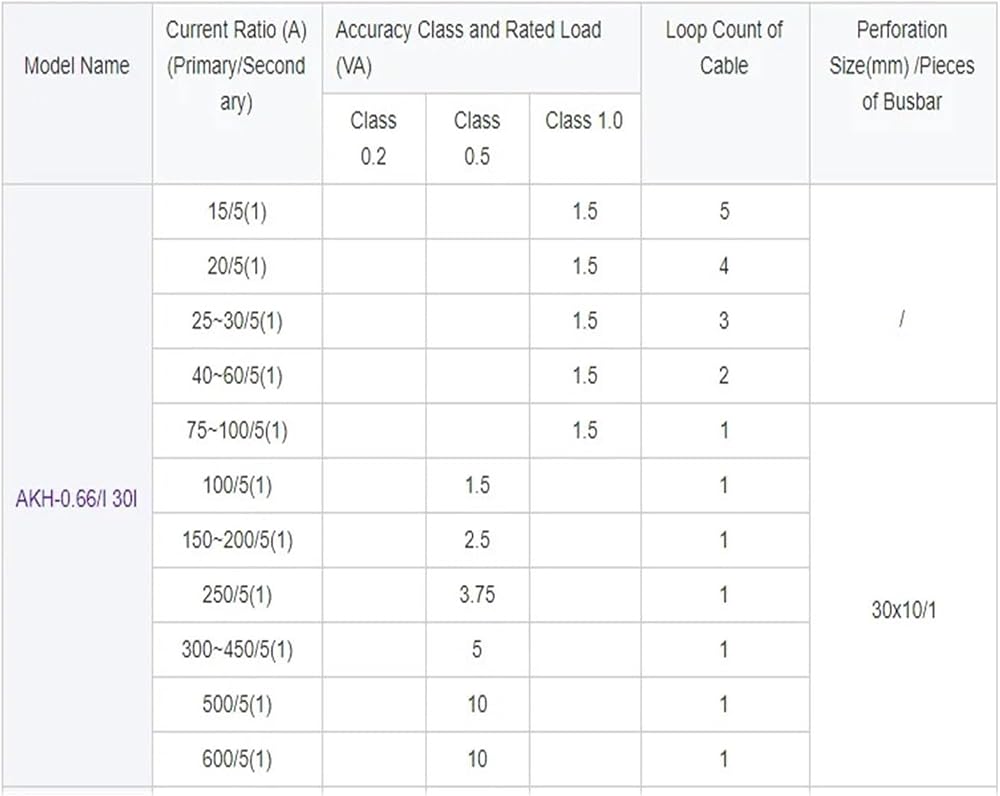The image size is (1000, 796).
Task: Select the 25~30/5(1) current ratio cell
Action: [237, 321]
